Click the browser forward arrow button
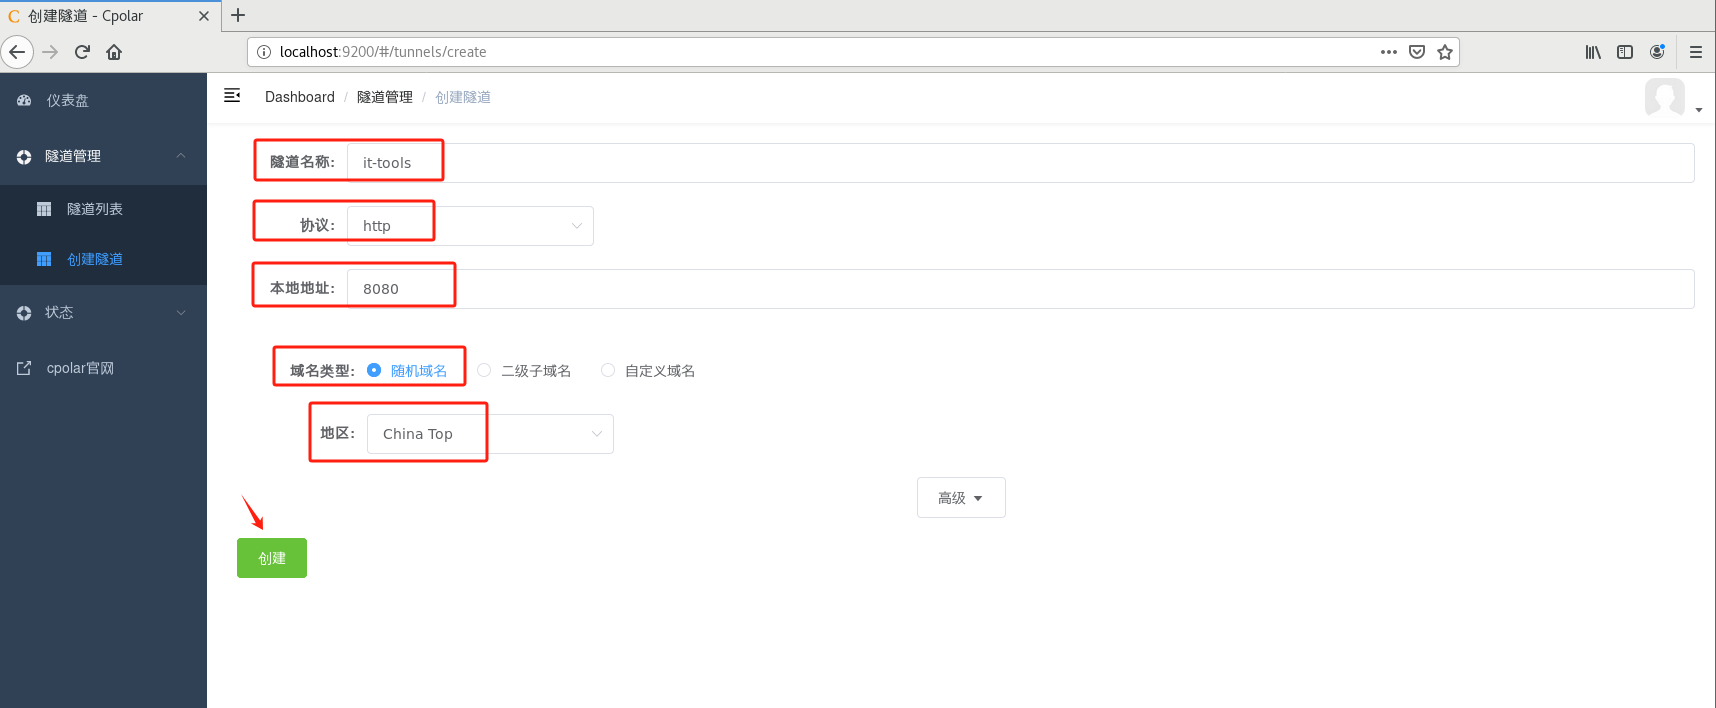Image resolution: width=1716 pixels, height=708 pixels. coord(50,52)
